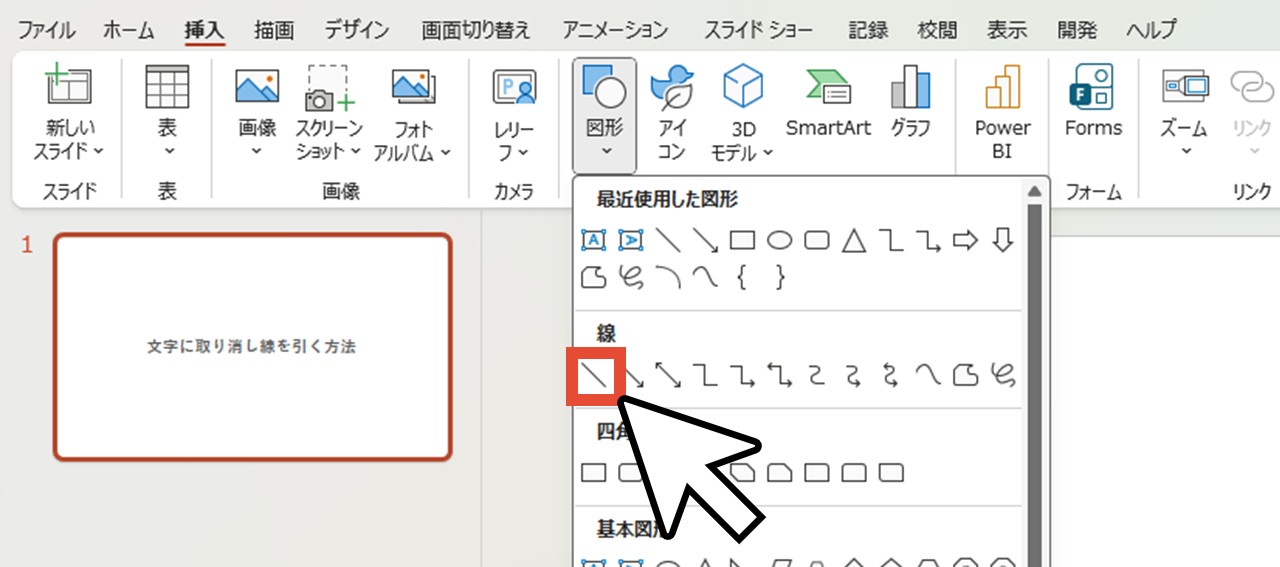Select the right brace shape
The width and height of the screenshot is (1280, 567).
[779, 278]
